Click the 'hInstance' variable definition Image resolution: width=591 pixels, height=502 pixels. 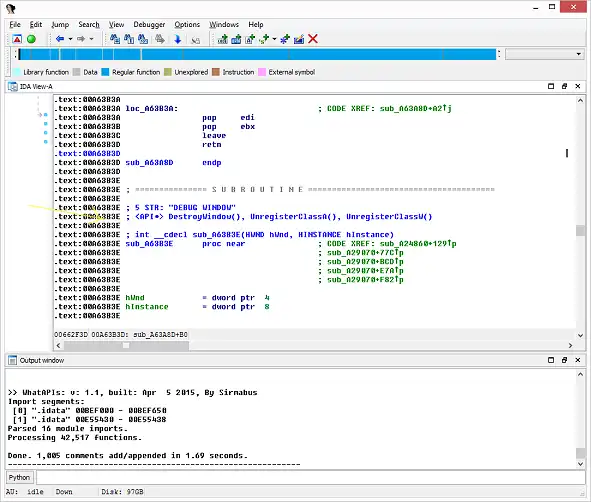(147, 307)
